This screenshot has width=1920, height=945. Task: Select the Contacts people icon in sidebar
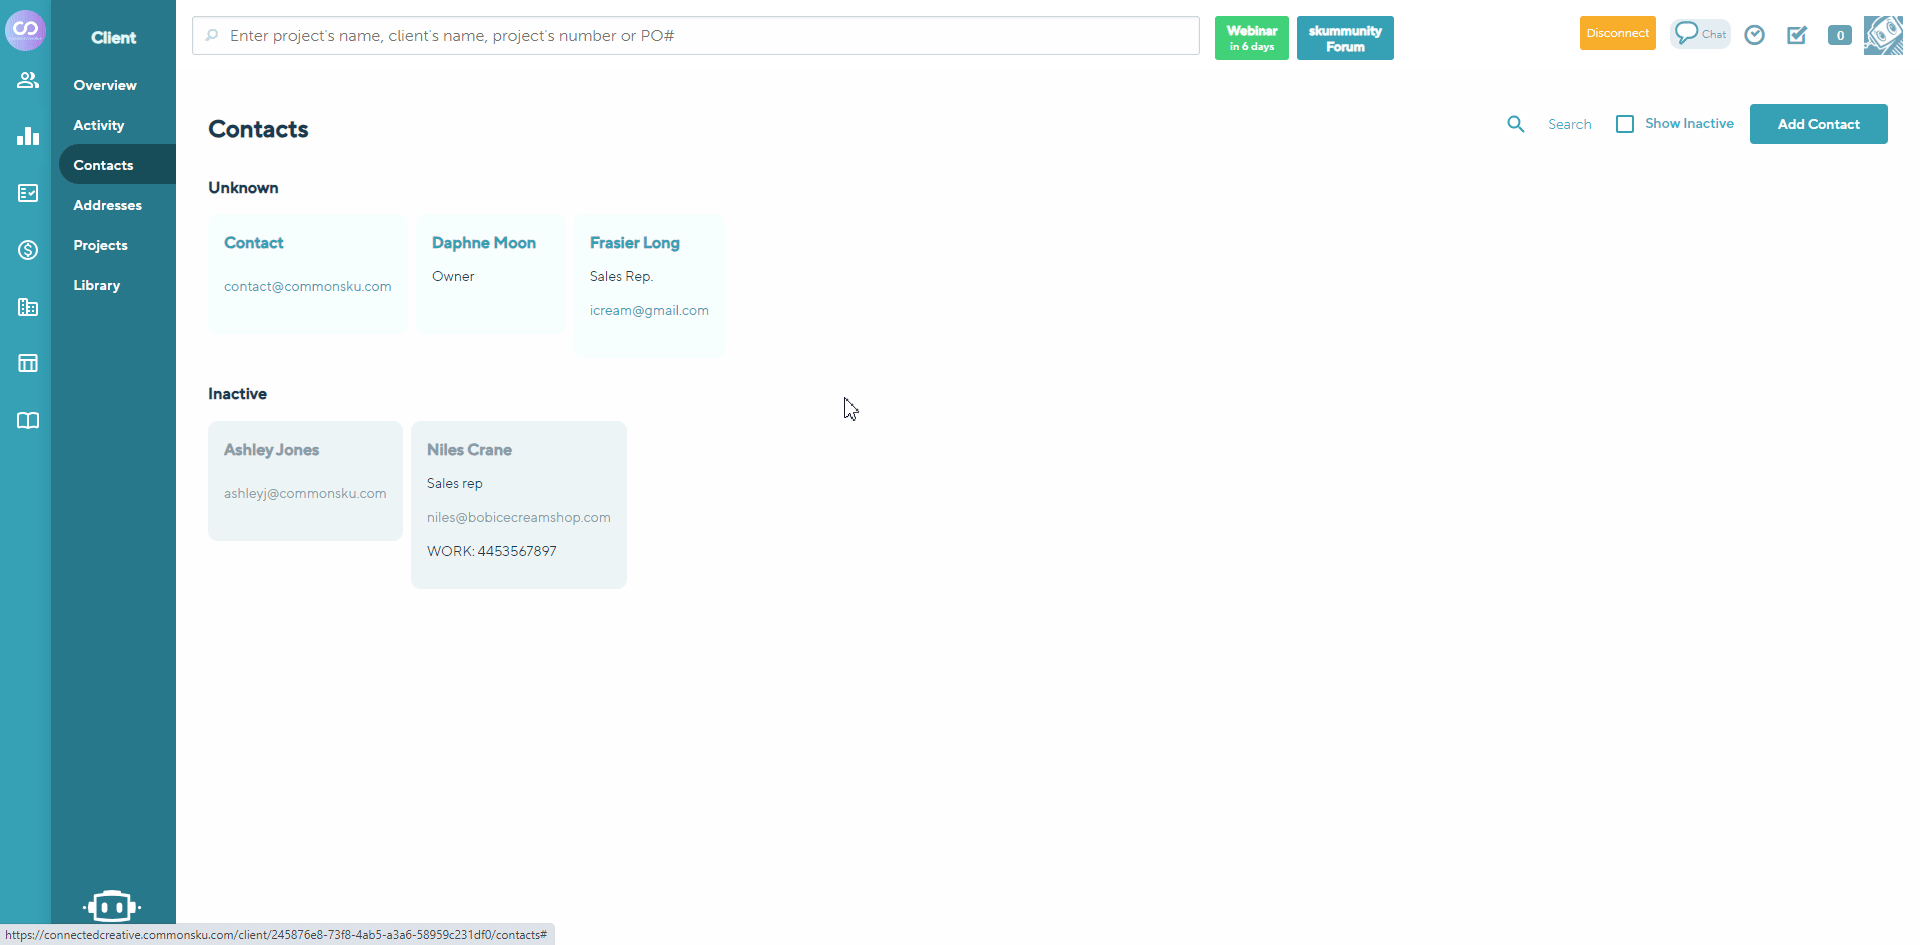(27, 80)
